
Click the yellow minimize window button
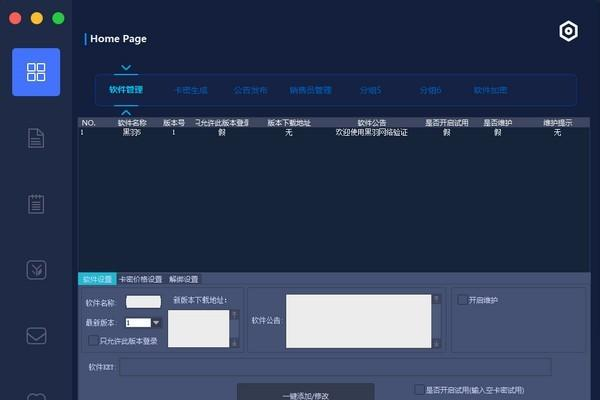[x=37, y=18]
